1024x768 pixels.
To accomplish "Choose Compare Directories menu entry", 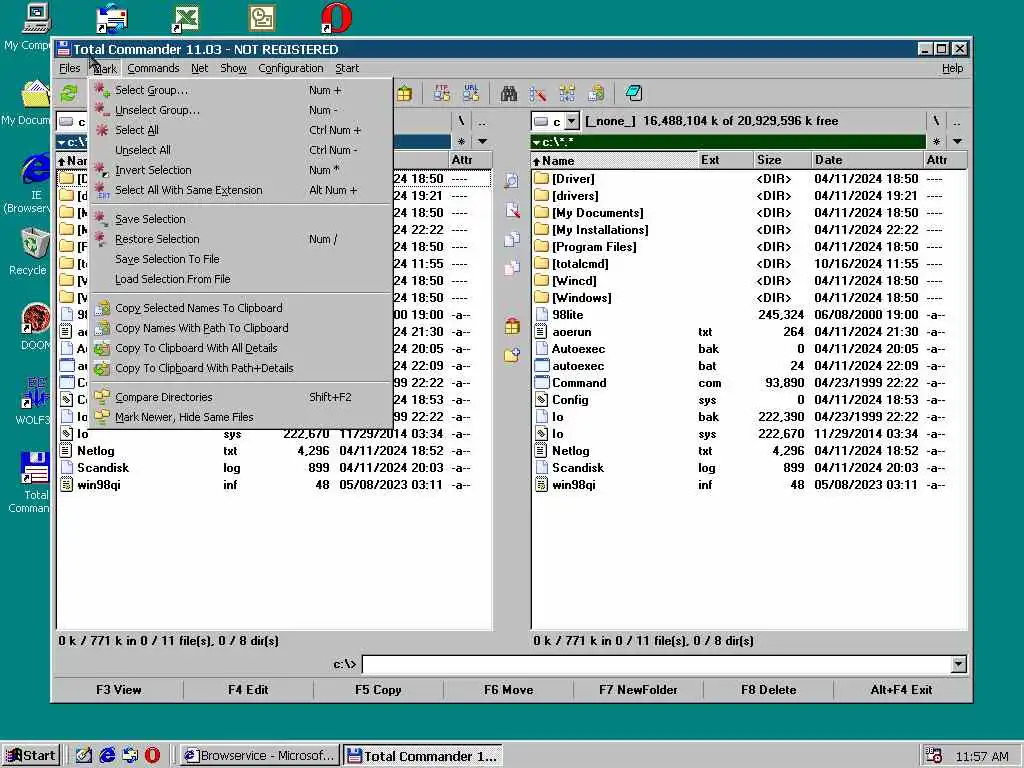I will coord(240,397).
